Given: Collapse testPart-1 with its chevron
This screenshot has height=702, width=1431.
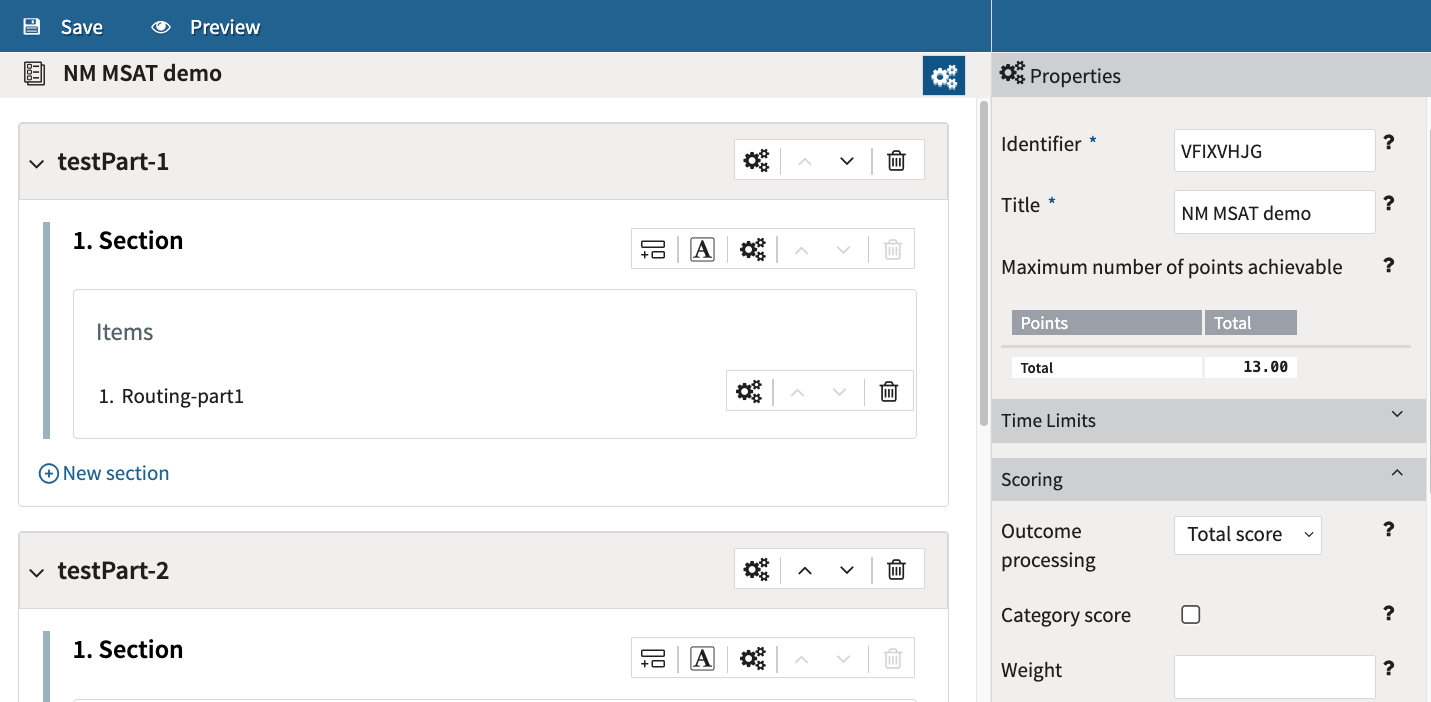Looking at the screenshot, I should (x=37, y=163).
